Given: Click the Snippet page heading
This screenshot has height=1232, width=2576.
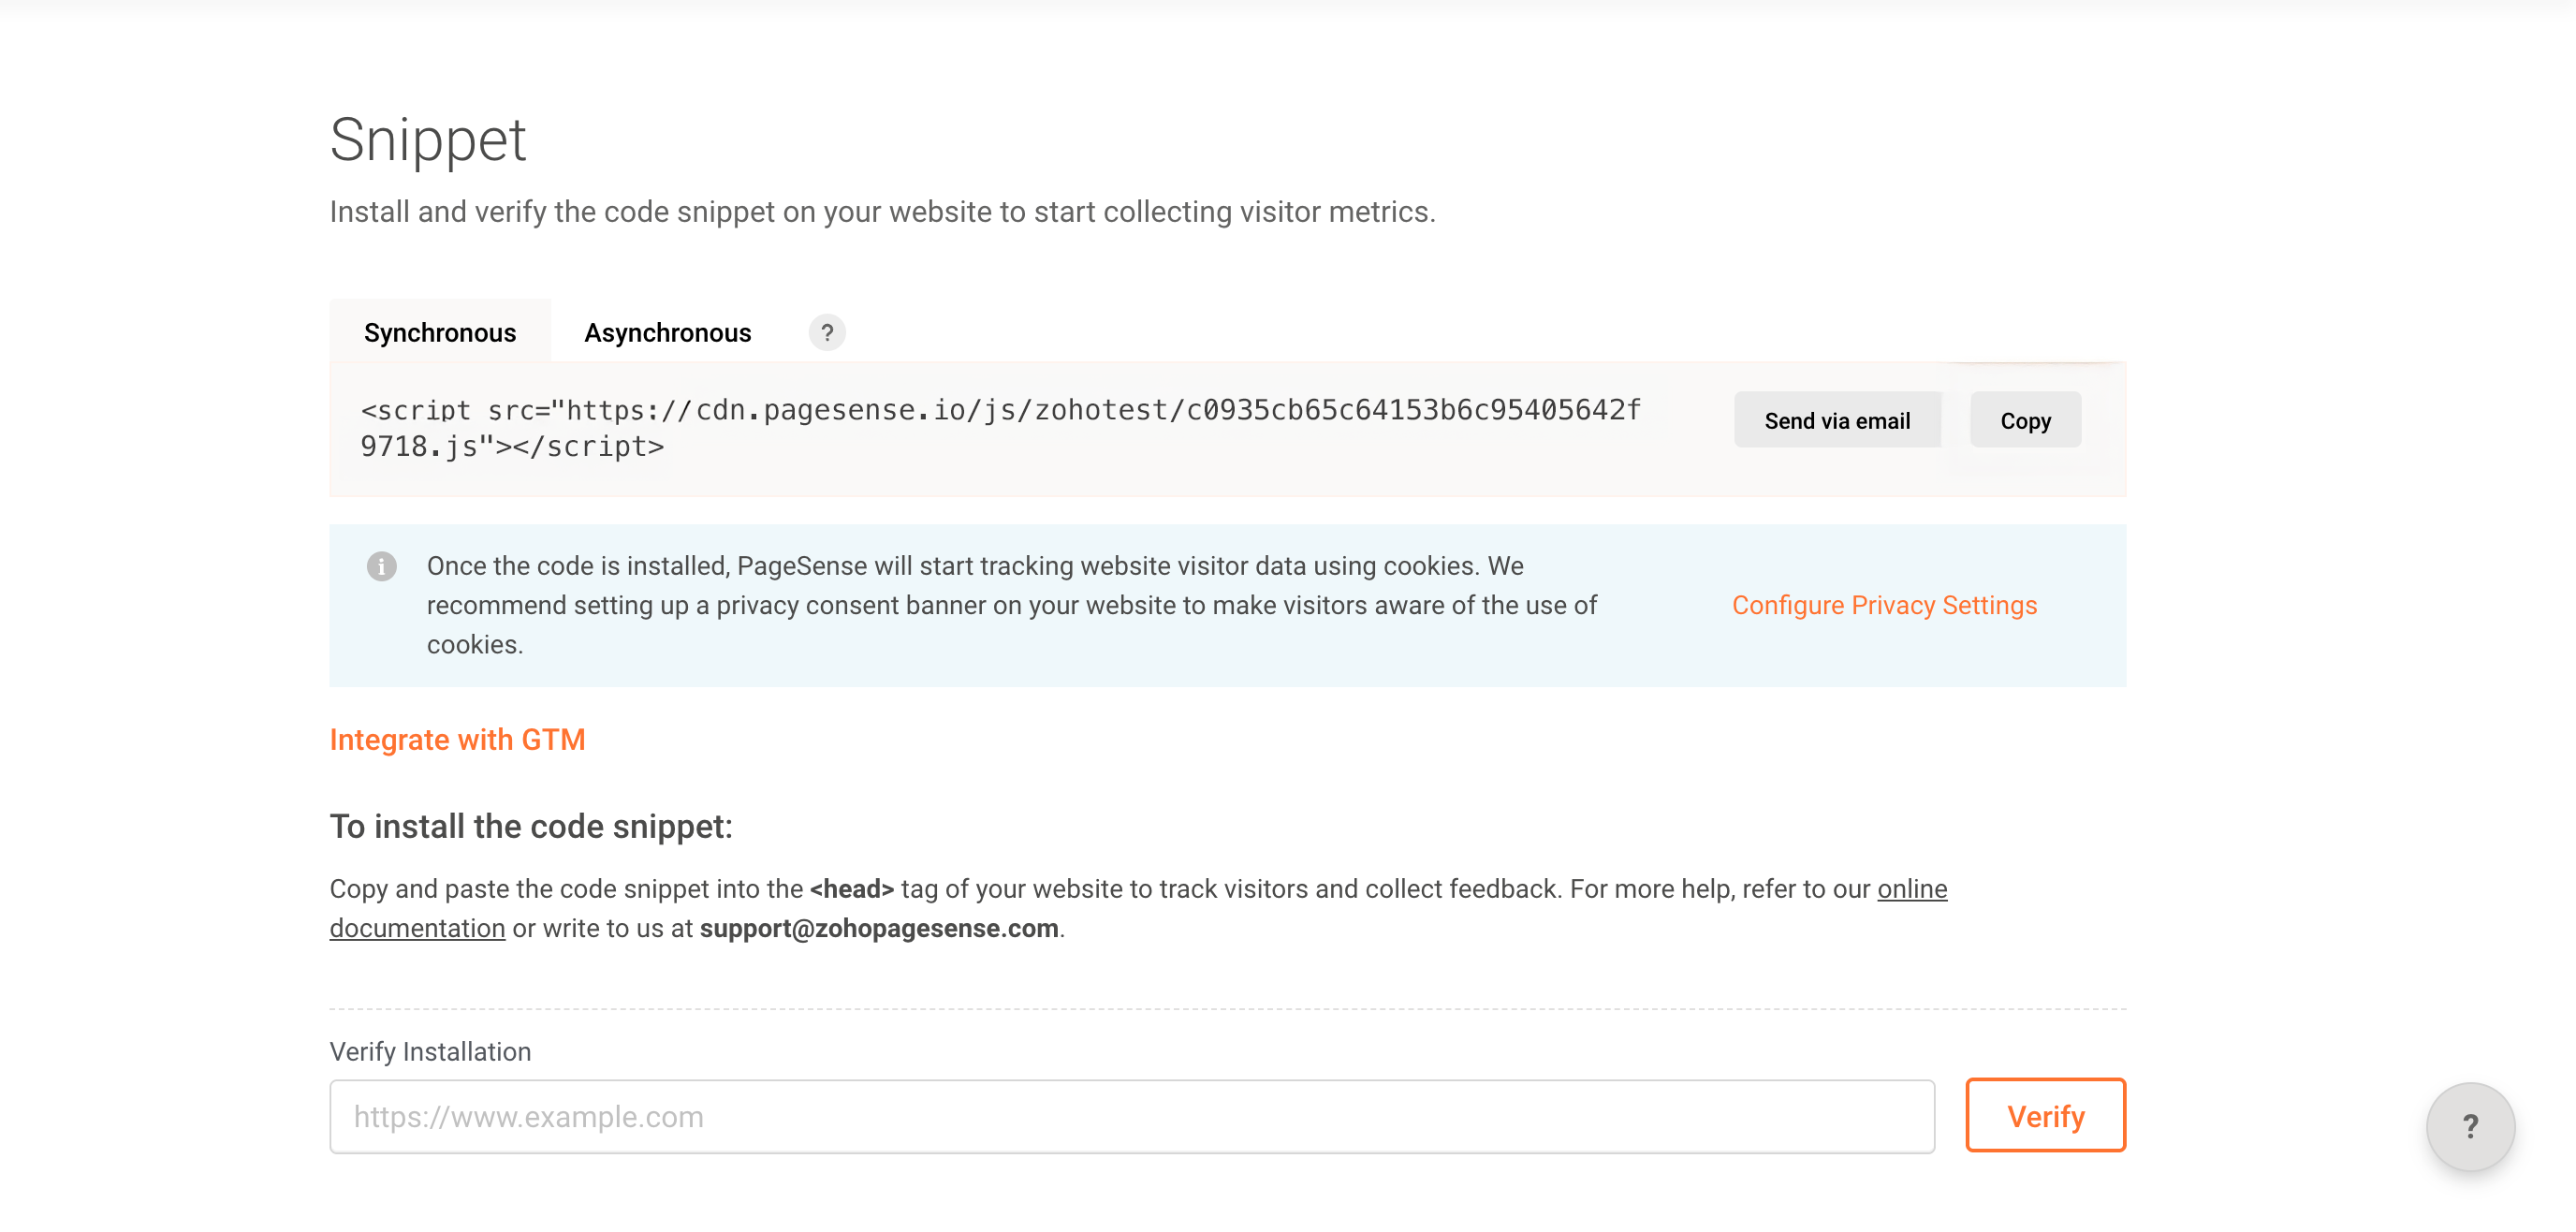Looking at the screenshot, I should pyautogui.click(x=427, y=140).
